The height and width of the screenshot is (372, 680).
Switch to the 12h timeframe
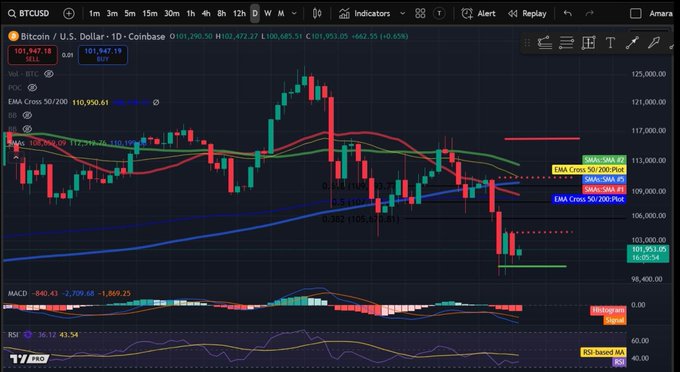[239, 13]
